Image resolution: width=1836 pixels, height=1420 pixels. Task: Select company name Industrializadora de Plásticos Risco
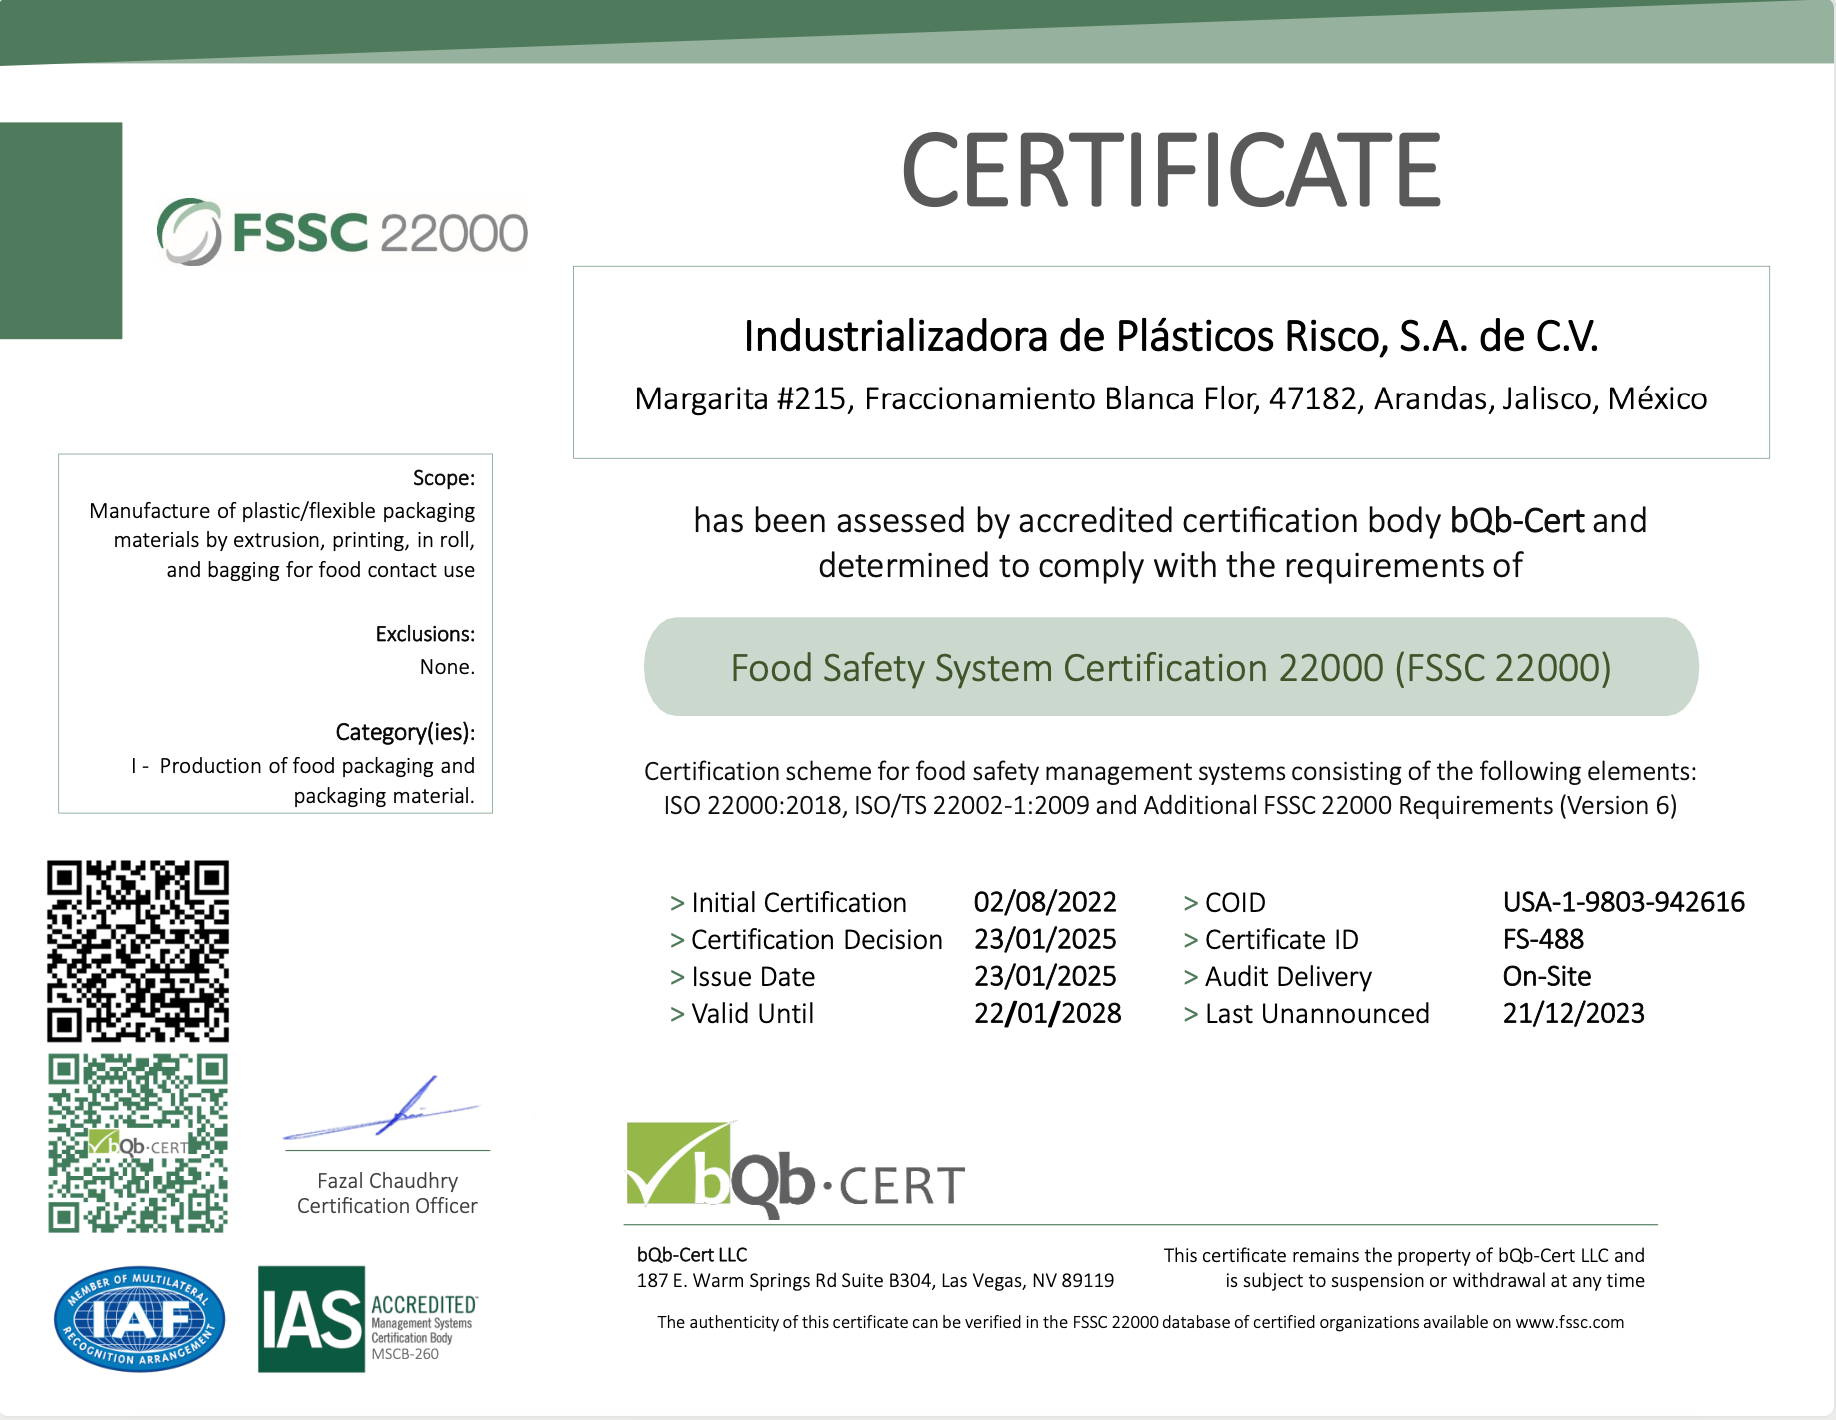[1171, 336]
